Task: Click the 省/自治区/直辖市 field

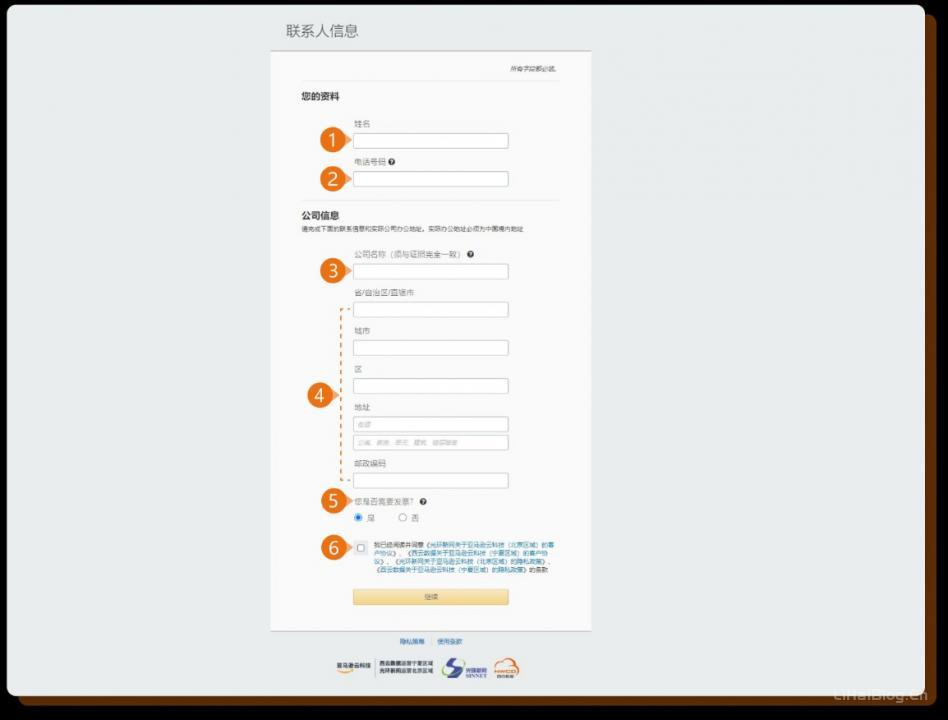Action: coord(430,309)
